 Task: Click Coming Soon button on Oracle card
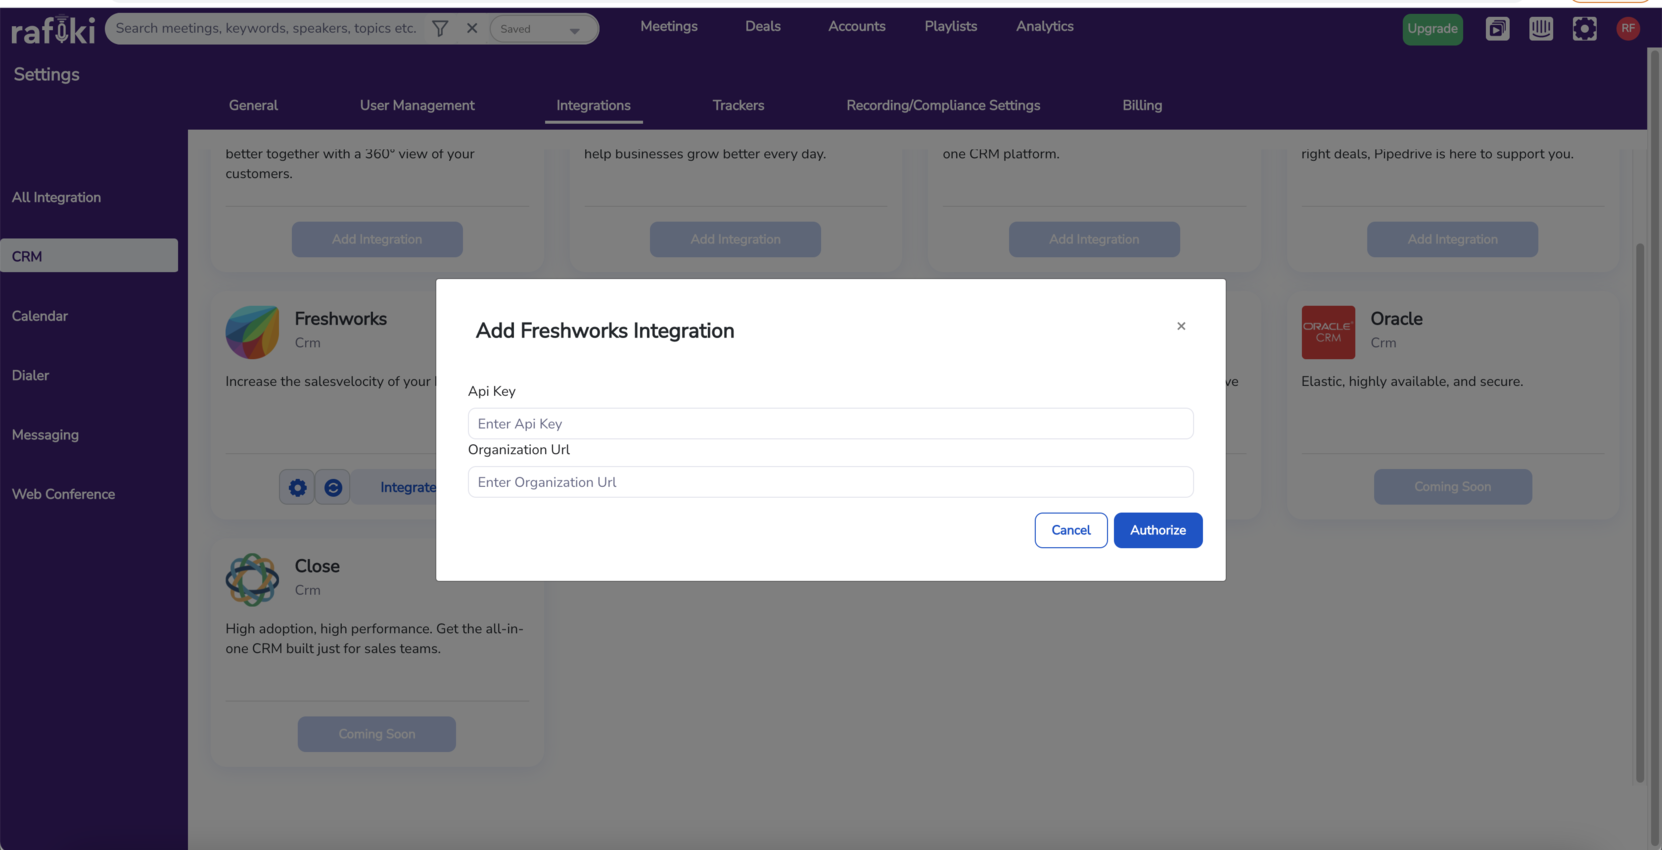(x=1452, y=487)
